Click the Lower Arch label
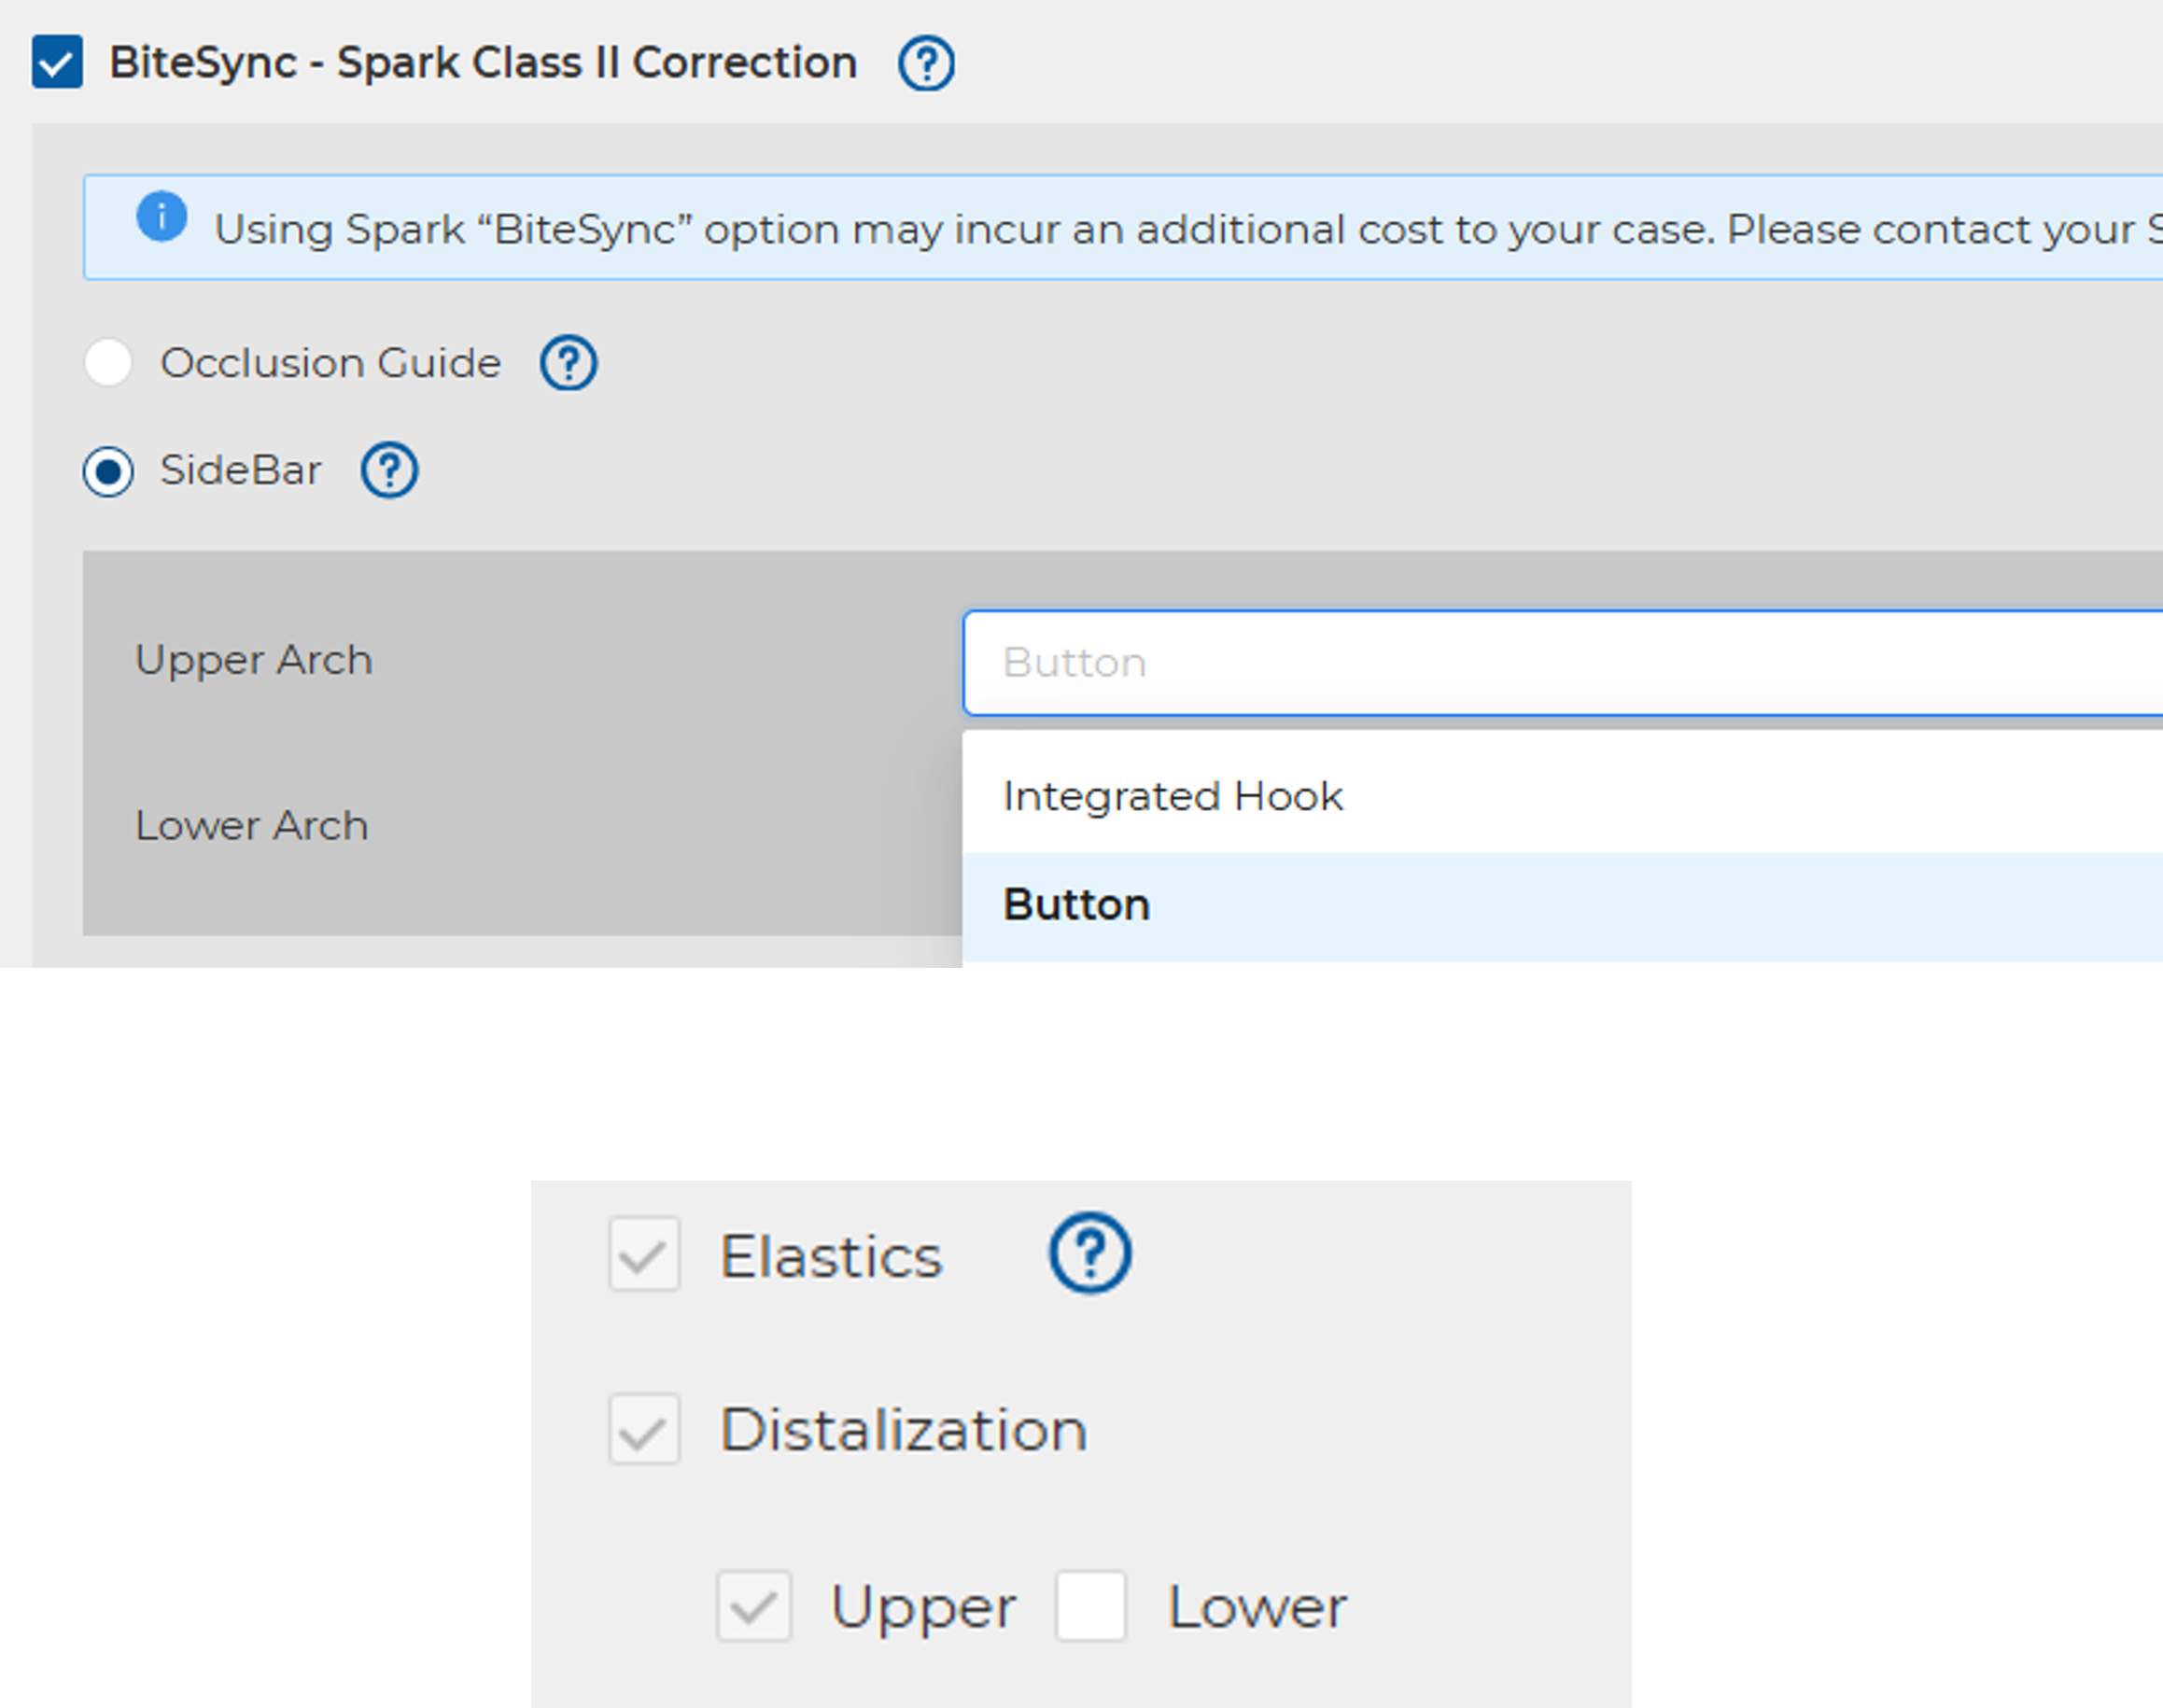 click(251, 826)
